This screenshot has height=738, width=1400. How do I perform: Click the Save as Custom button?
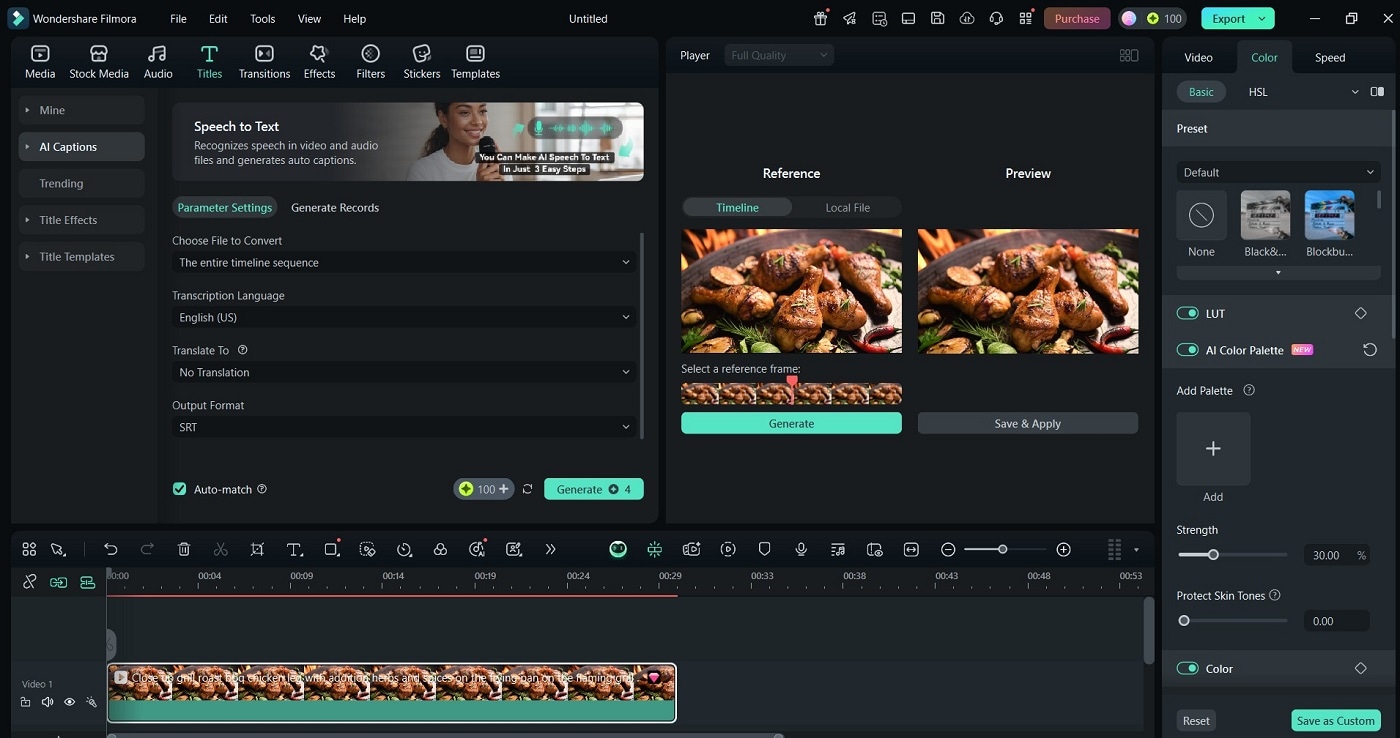(x=1336, y=720)
